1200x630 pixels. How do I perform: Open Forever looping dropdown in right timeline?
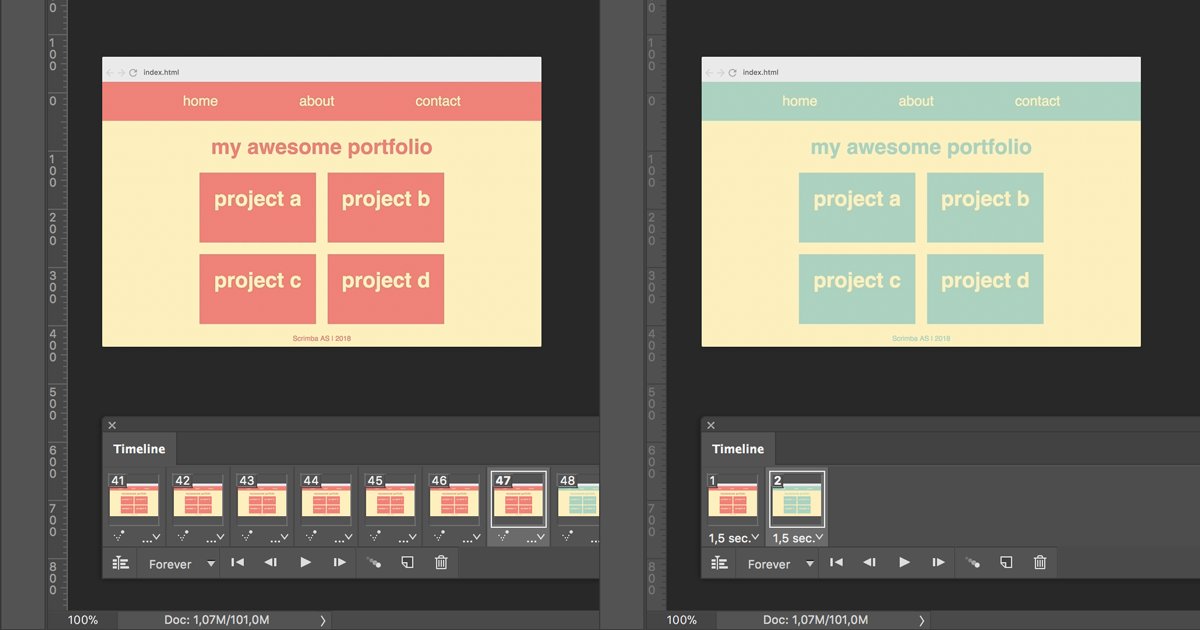coord(778,564)
